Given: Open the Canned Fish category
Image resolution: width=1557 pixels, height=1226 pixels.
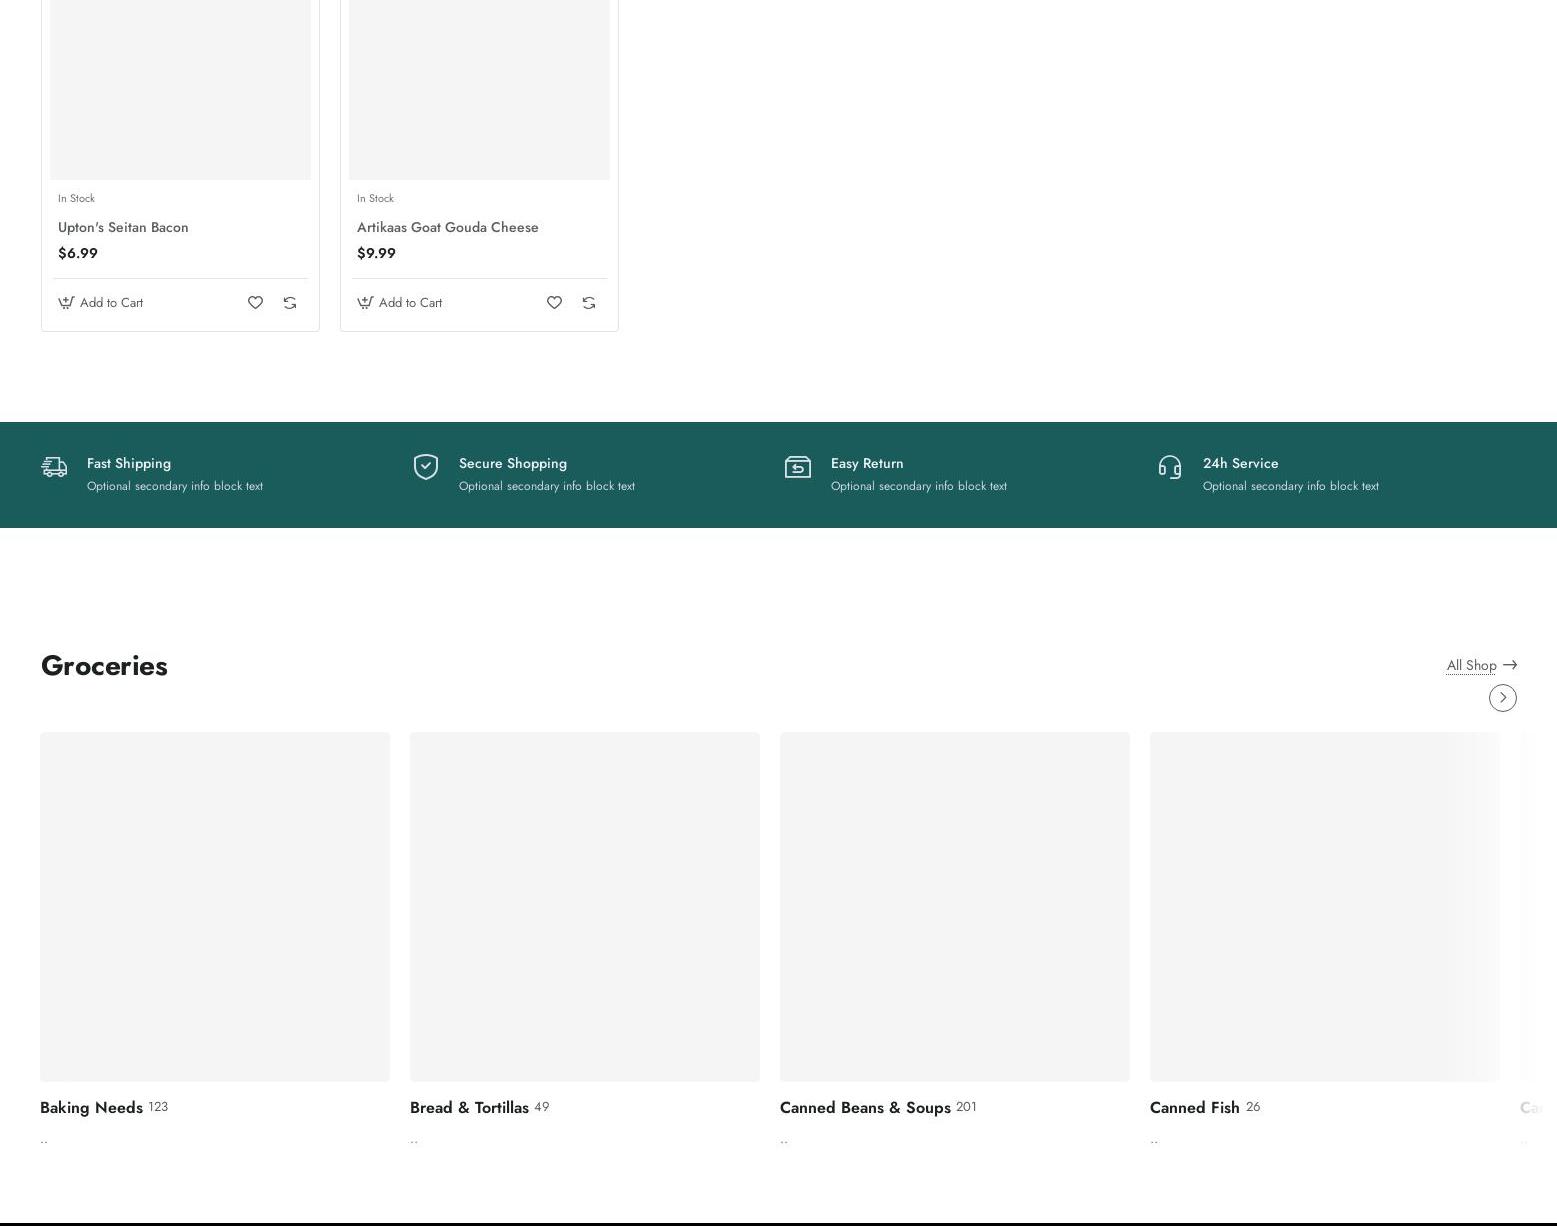Looking at the screenshot, I should coord(1194,1107).
